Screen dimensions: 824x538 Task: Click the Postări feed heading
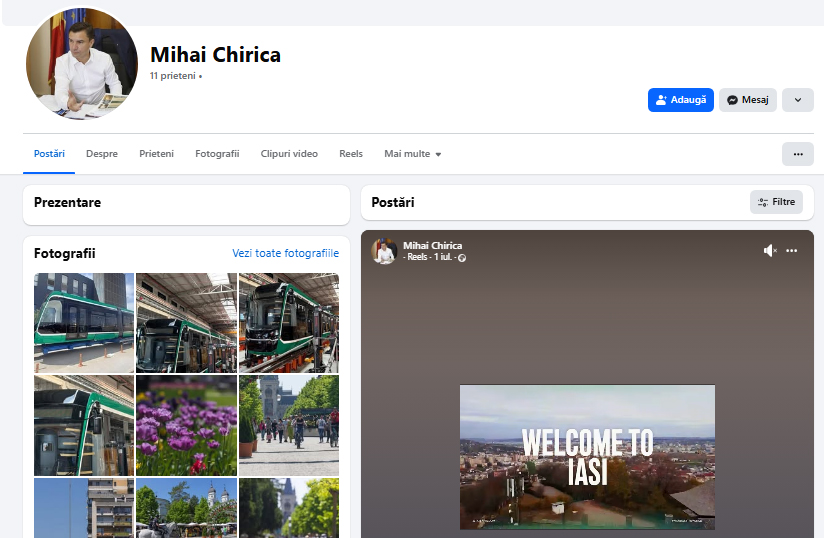tap(393, 202)
